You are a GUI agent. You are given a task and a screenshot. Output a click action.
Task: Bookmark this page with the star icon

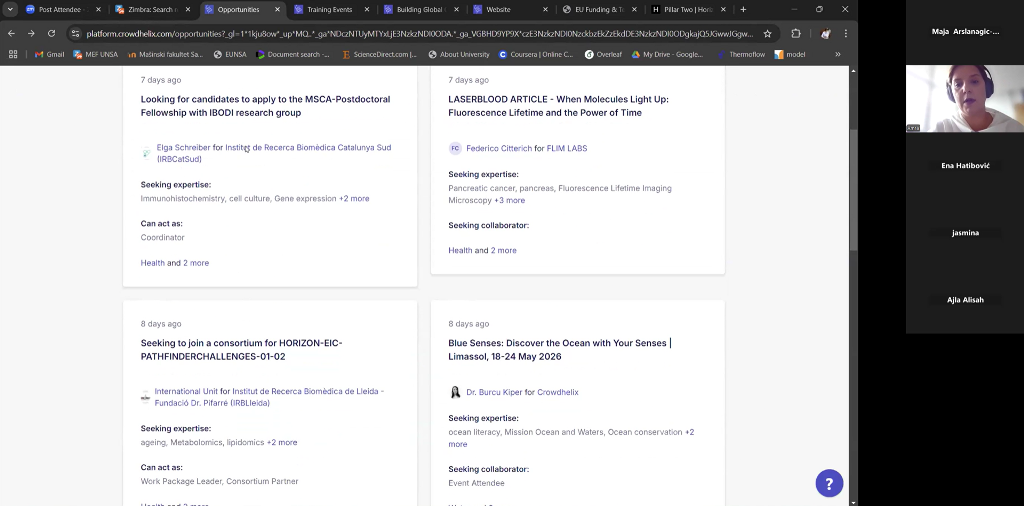click(x=767, y=33)
